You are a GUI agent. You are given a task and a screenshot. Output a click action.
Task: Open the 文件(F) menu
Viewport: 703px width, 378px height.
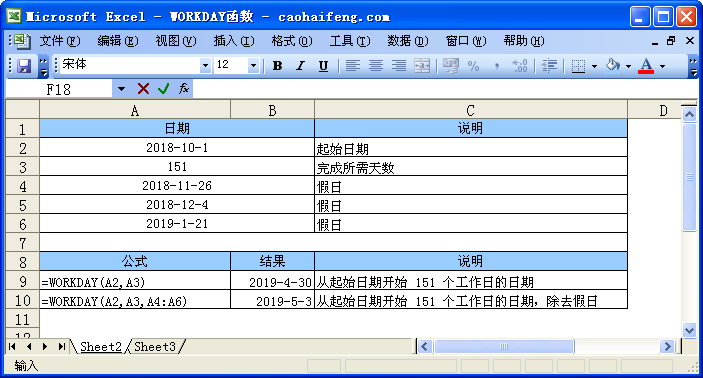[x=60, y=41]
